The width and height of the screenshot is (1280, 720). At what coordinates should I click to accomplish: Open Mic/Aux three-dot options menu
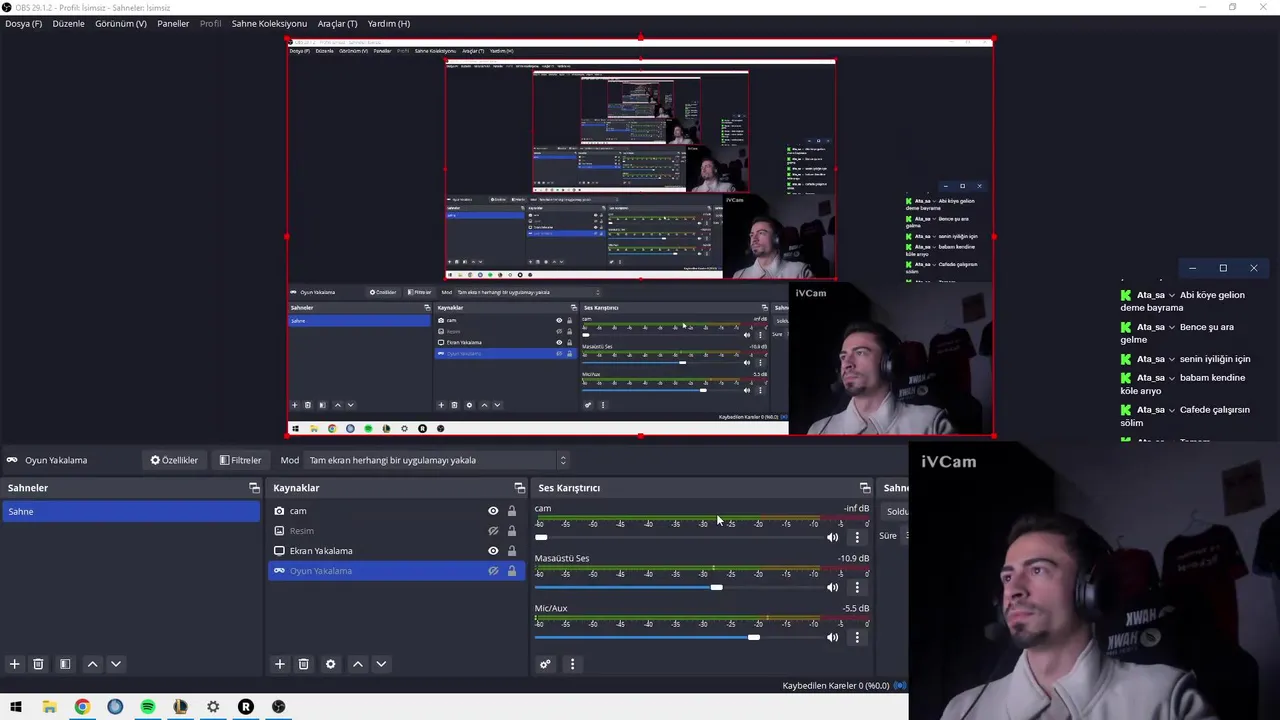pos(857,637)
